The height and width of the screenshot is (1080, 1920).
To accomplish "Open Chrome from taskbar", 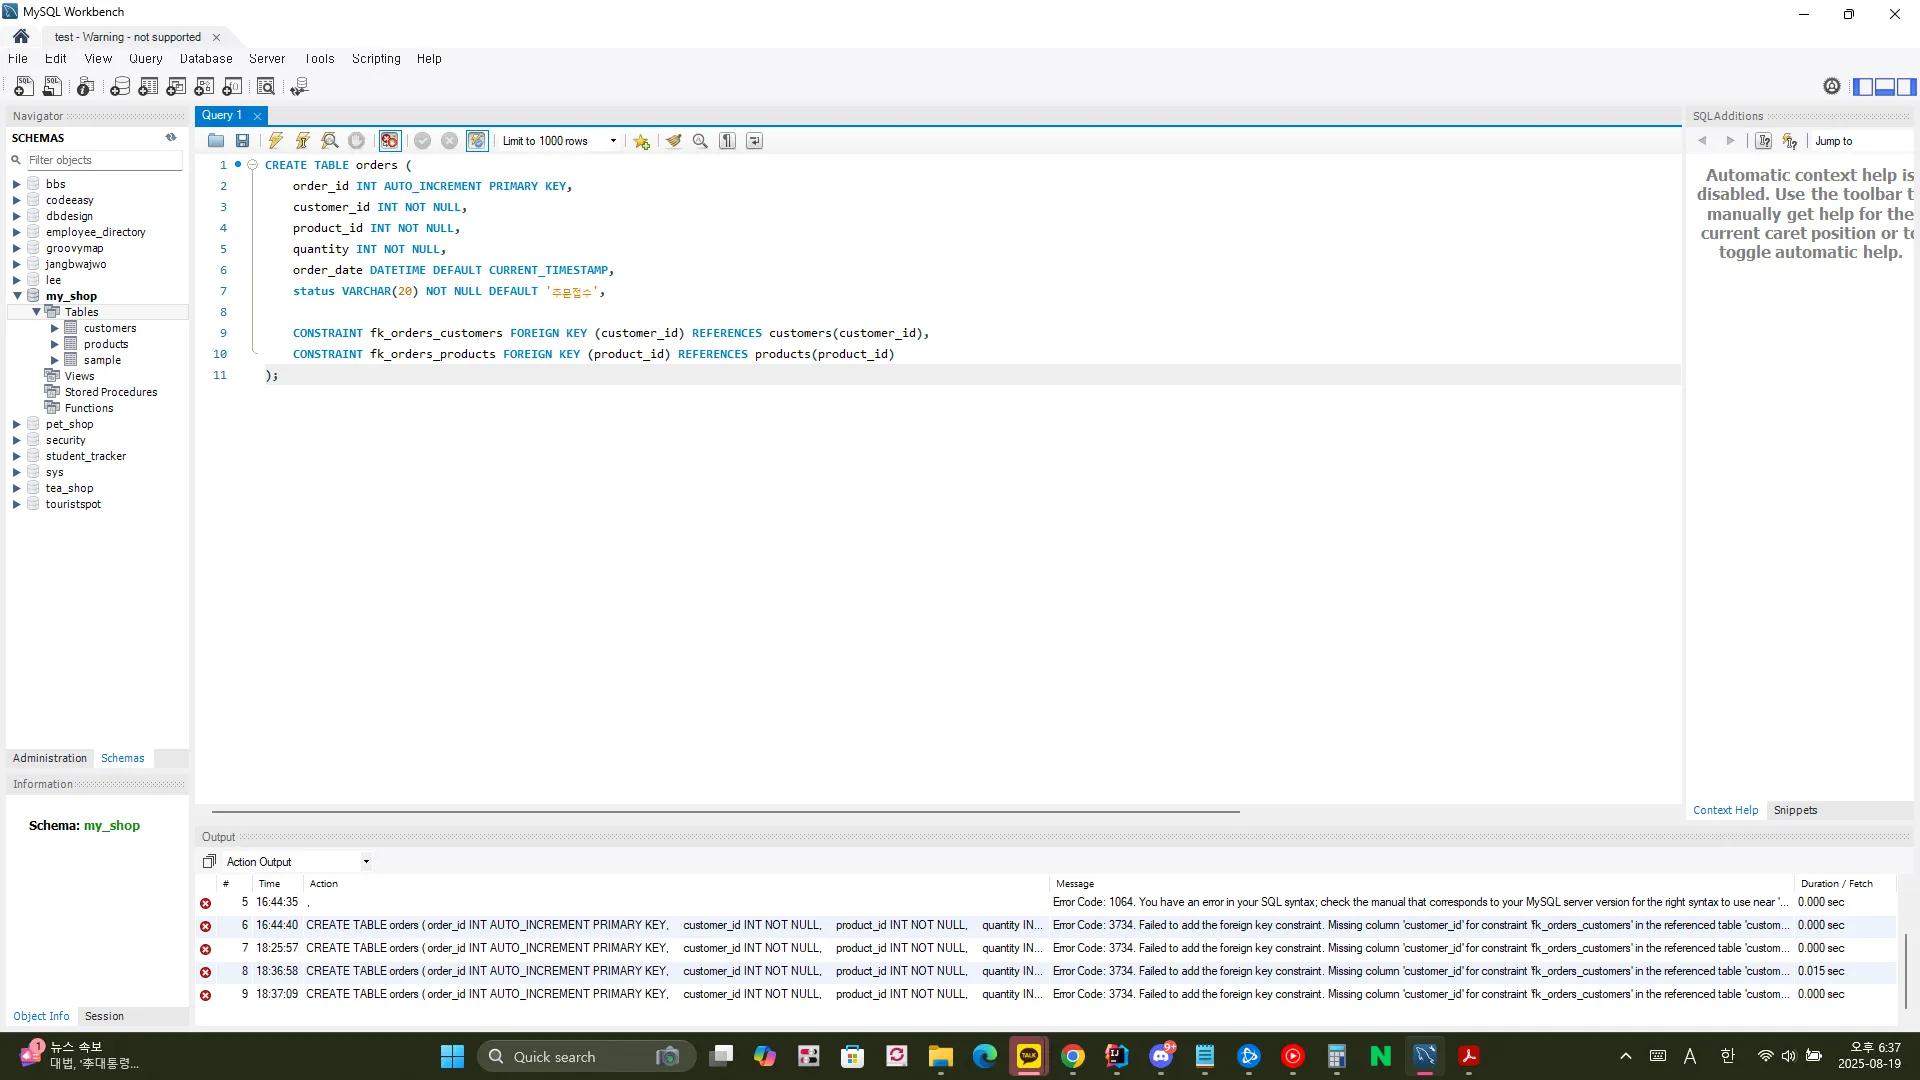I will (x=1073, y=1056).
